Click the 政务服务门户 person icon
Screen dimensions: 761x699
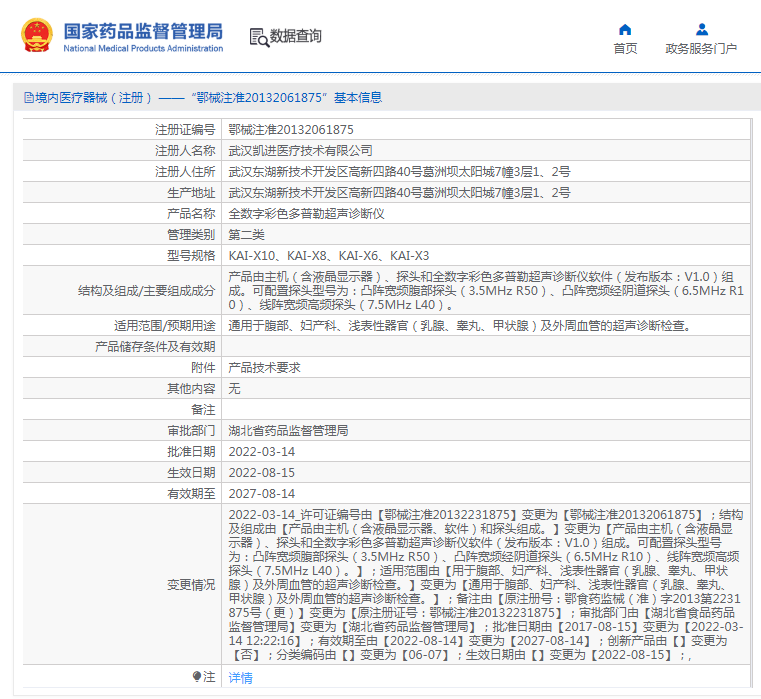(701, 29)
